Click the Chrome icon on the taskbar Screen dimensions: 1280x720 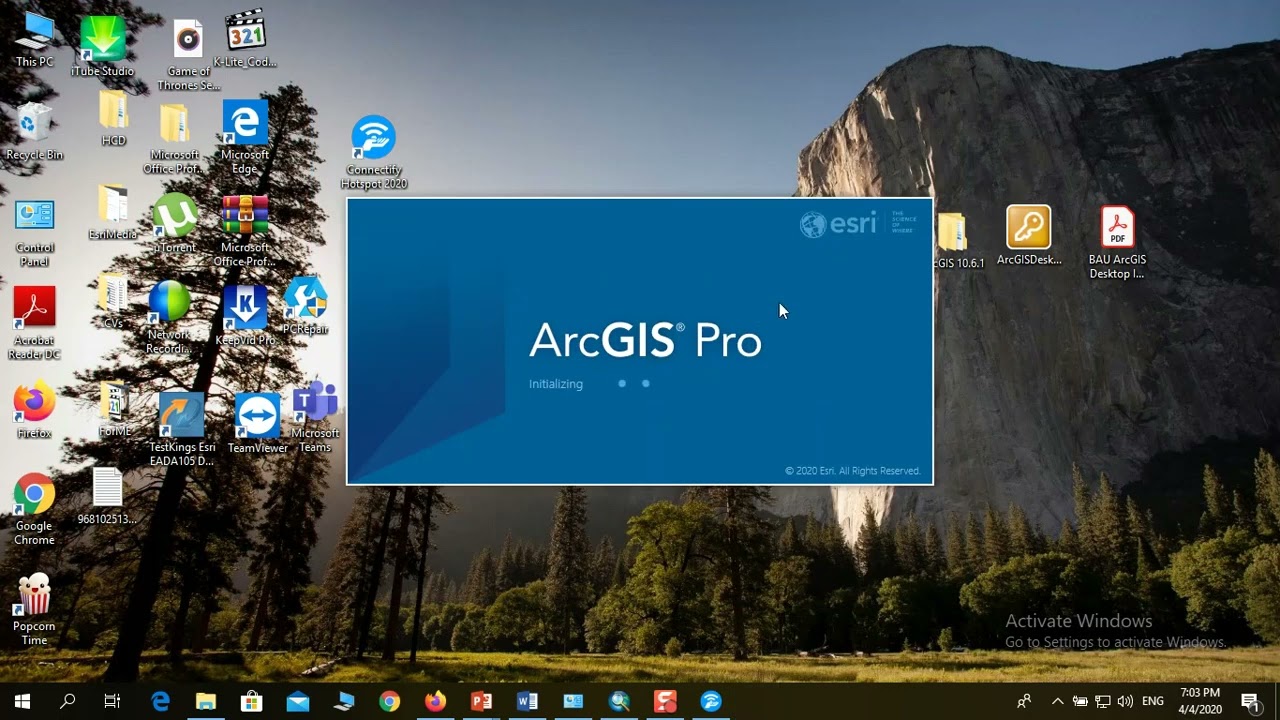coord(390,701)
